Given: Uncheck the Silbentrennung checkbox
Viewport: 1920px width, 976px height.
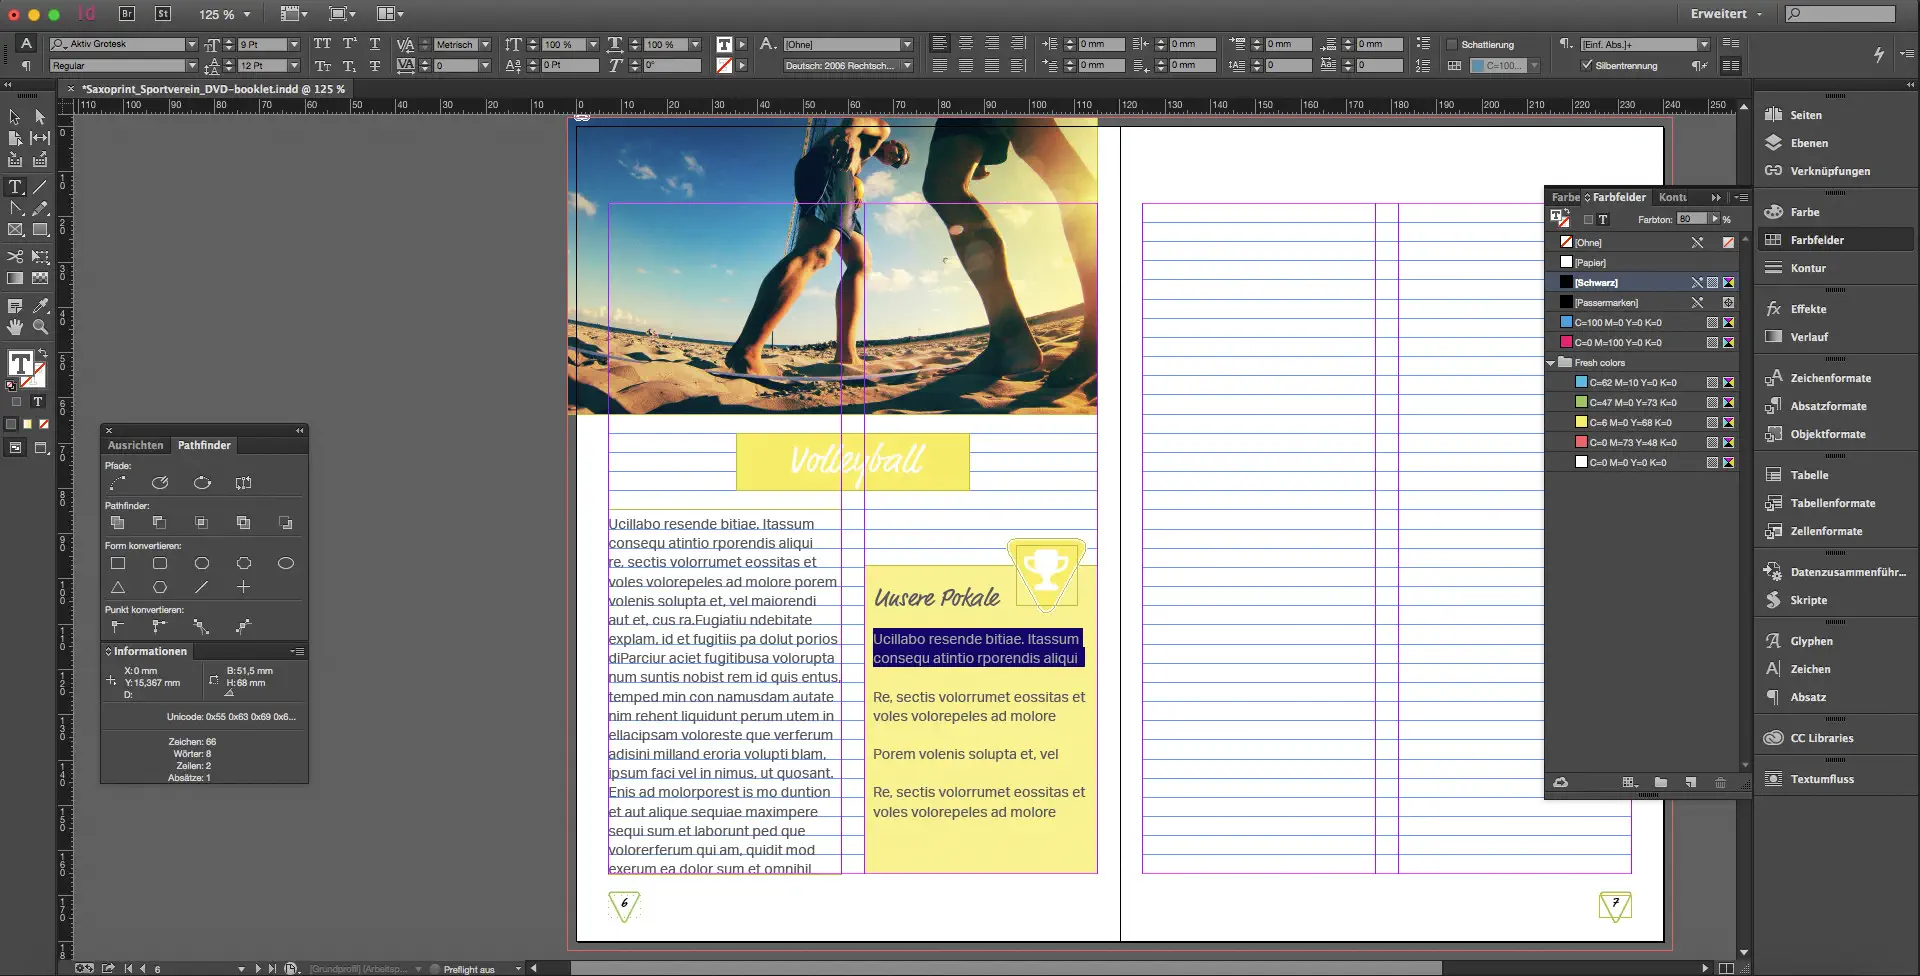Looking at the screenshot, I should pyautogui.click(x=1586, y=66).
